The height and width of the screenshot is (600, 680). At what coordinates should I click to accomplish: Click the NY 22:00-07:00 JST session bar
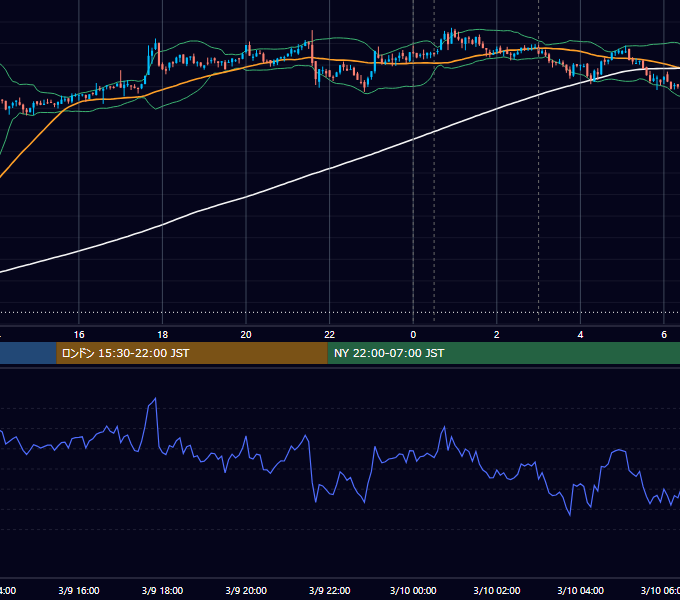[x=503, y=353]
